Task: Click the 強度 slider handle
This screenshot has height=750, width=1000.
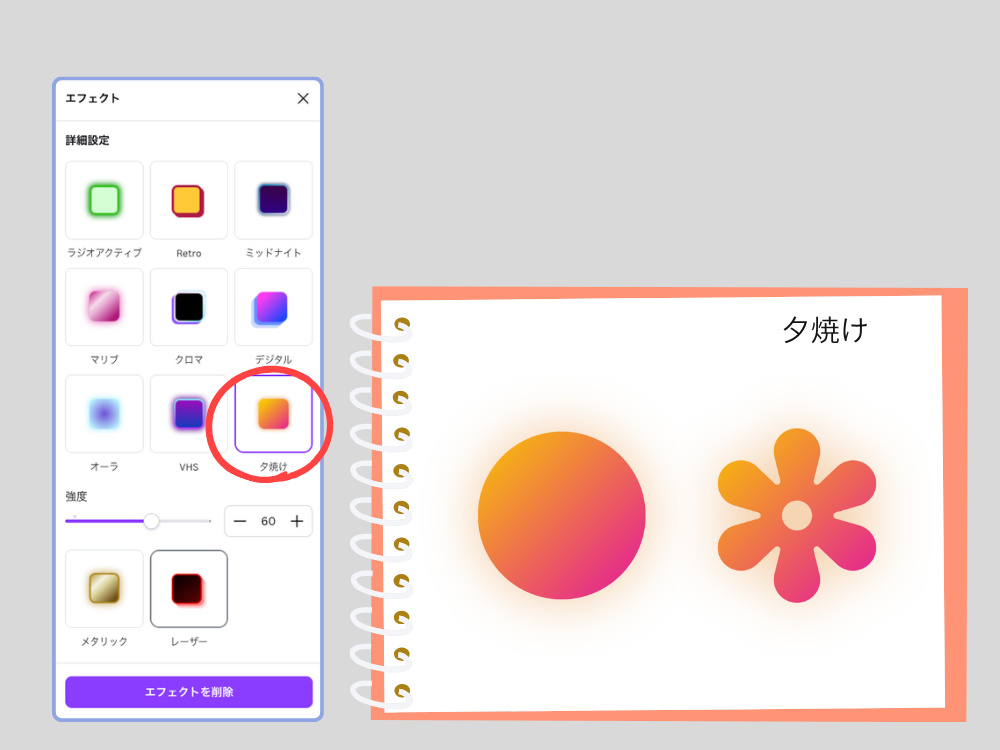Action: [x=151, y=521]
